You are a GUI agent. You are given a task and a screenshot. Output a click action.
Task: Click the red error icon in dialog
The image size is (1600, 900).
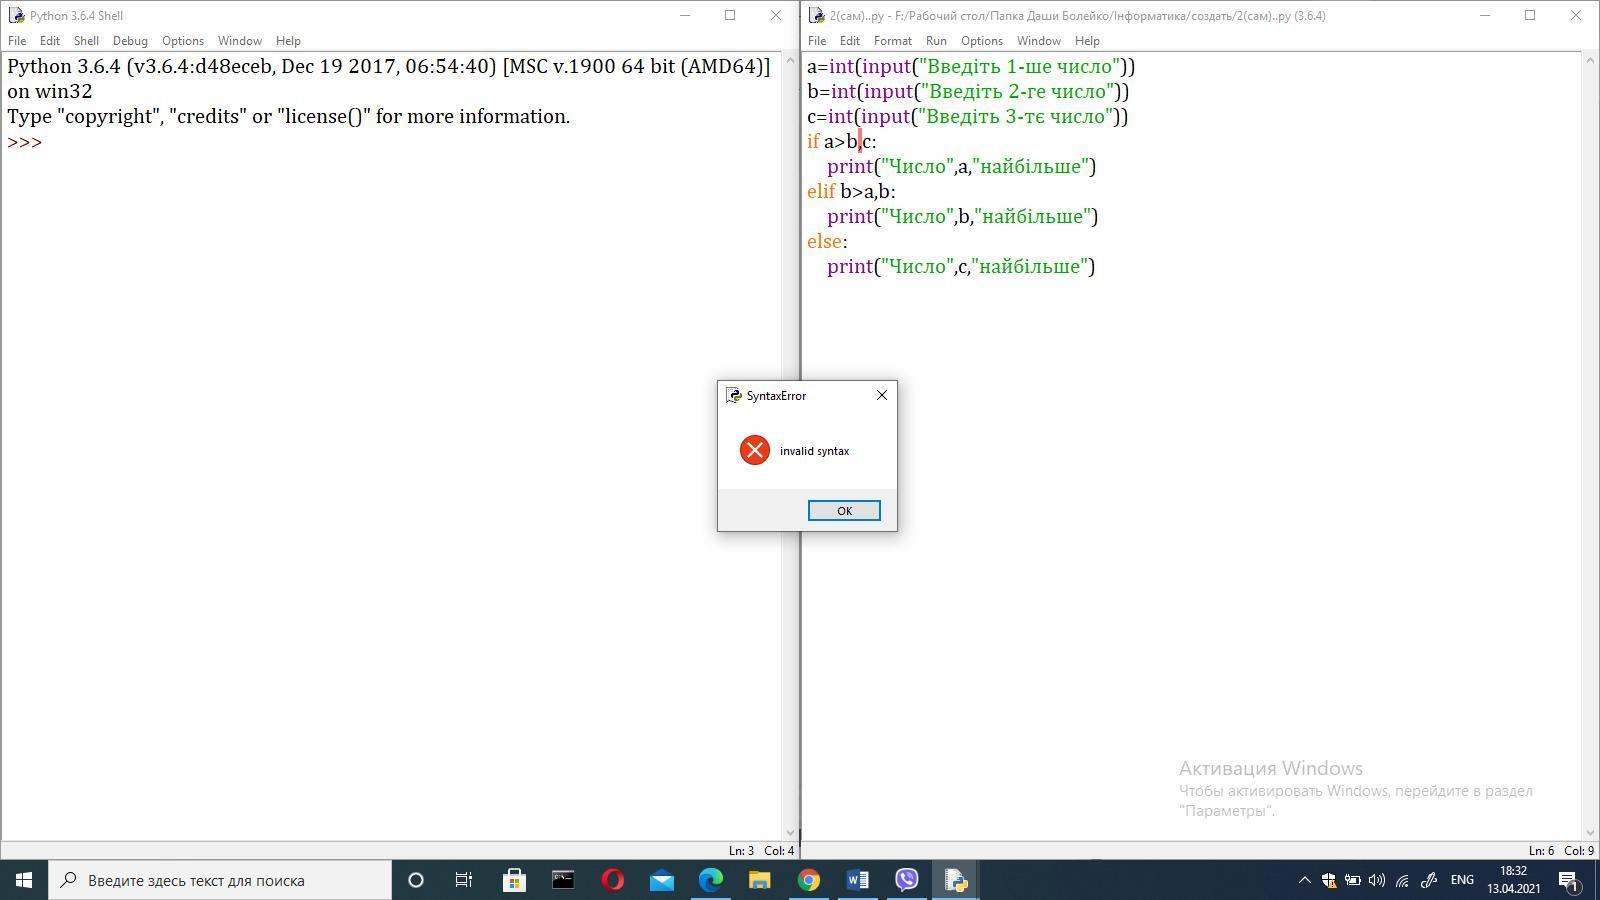(x=755, y=450)
